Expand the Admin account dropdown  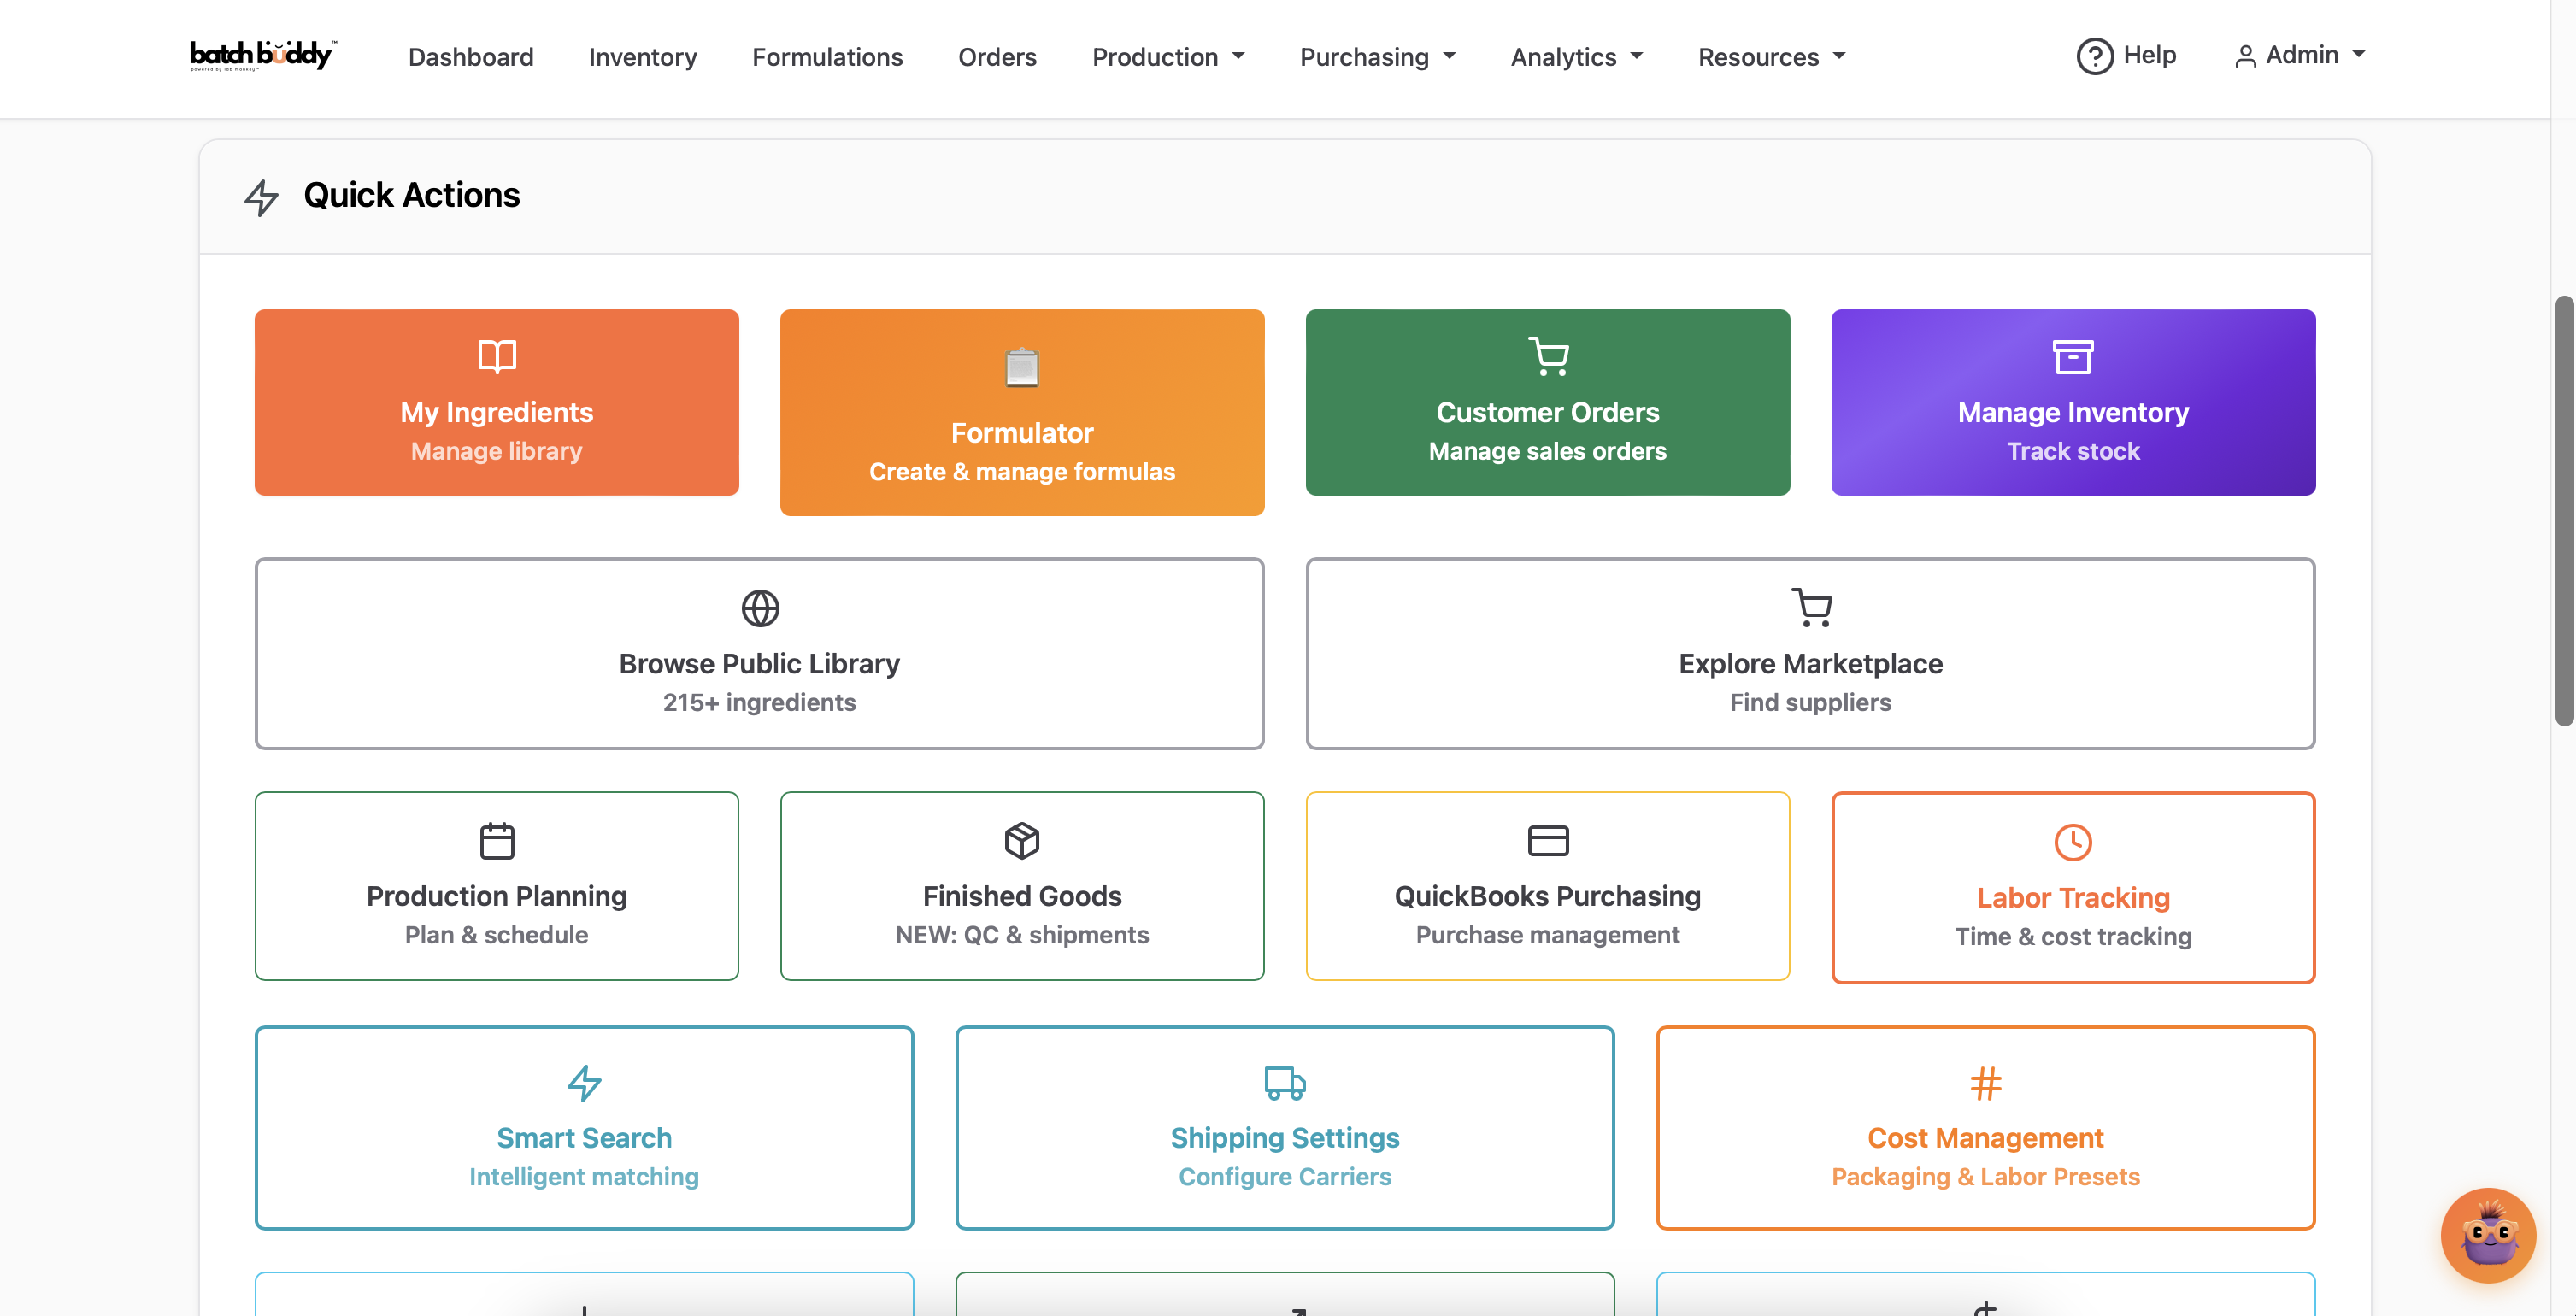pyautogui.click(x=2300, y=55)
